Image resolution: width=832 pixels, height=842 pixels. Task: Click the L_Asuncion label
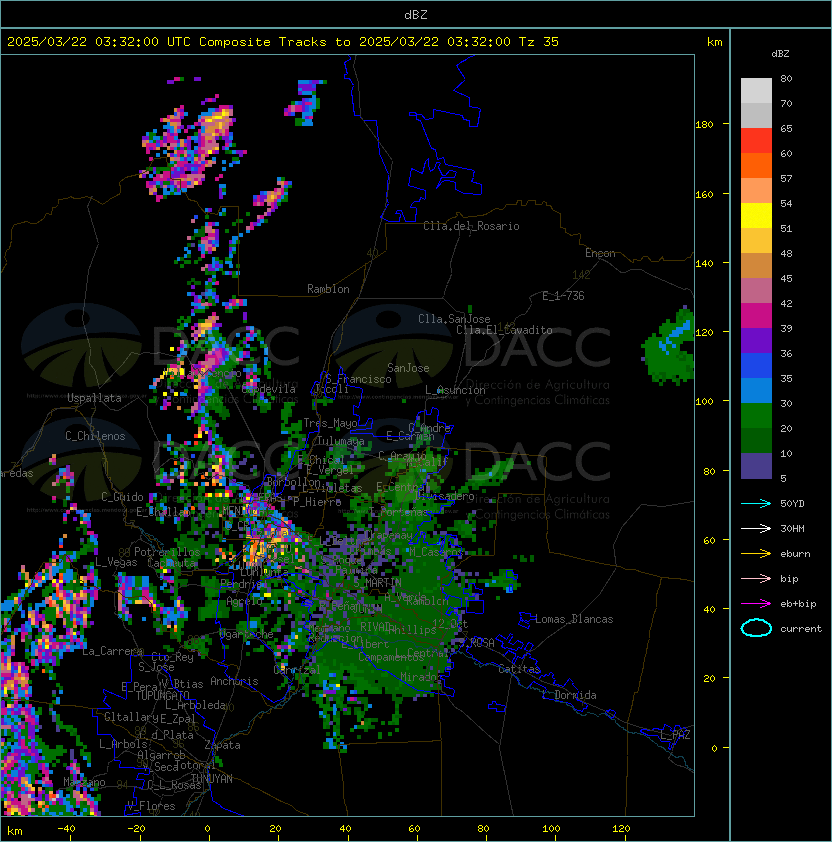[455, 390]
